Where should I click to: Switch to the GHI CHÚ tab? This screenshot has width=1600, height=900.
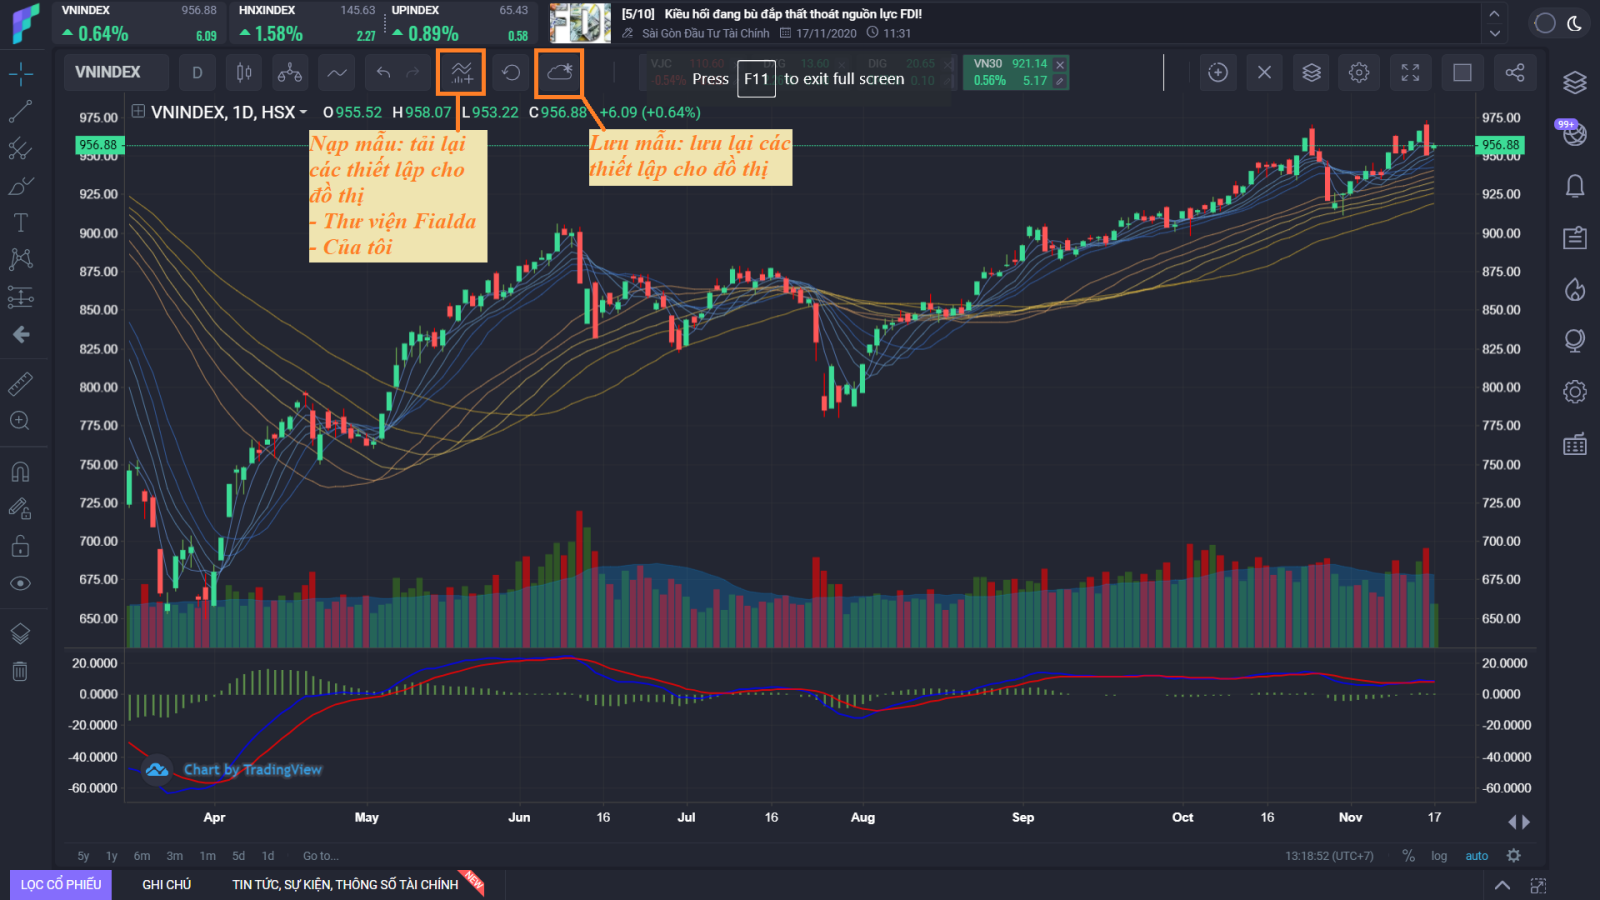166,885
